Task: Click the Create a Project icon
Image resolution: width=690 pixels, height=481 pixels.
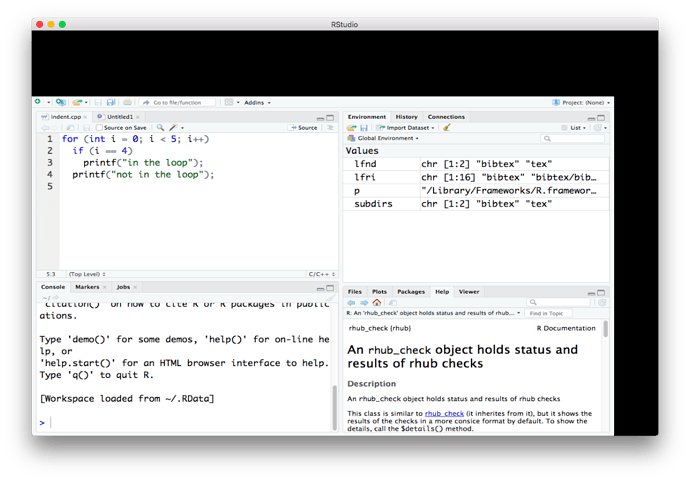Action: click(x=61, y=103)
